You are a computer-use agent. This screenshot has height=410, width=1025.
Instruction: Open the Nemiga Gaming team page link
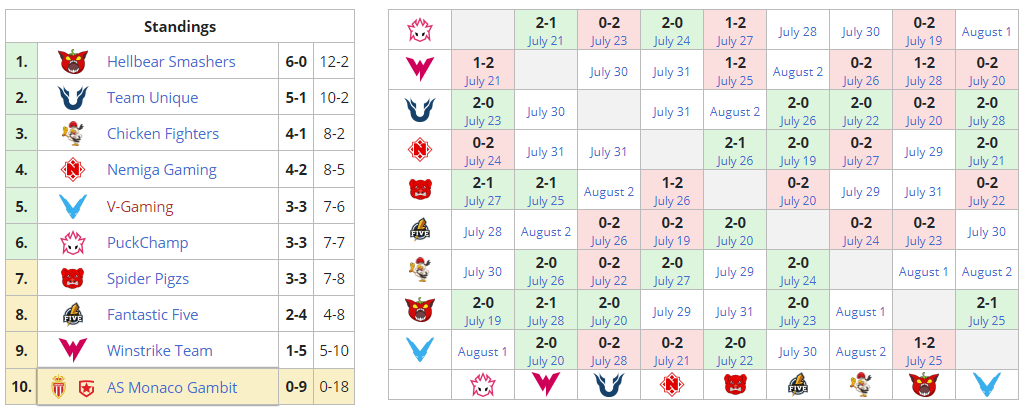click(x=162, y=170)
